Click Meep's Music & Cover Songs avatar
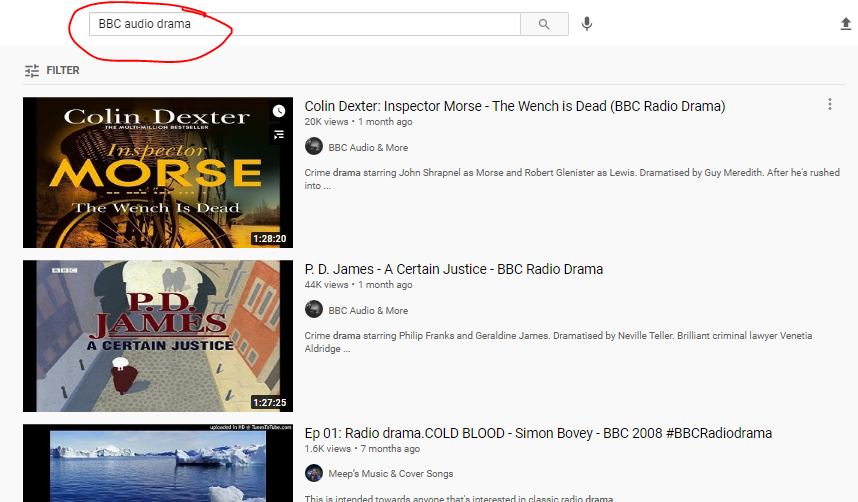 [x=314, y=473]
